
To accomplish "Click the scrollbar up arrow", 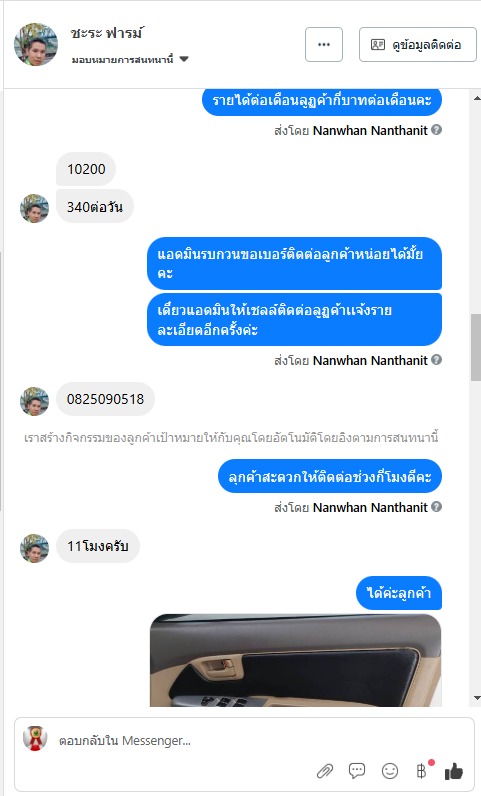I will (x=476, y=98).
